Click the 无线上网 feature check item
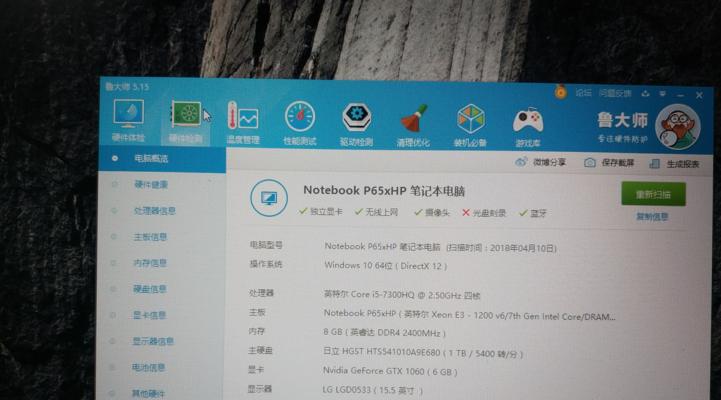 [377, 212]
